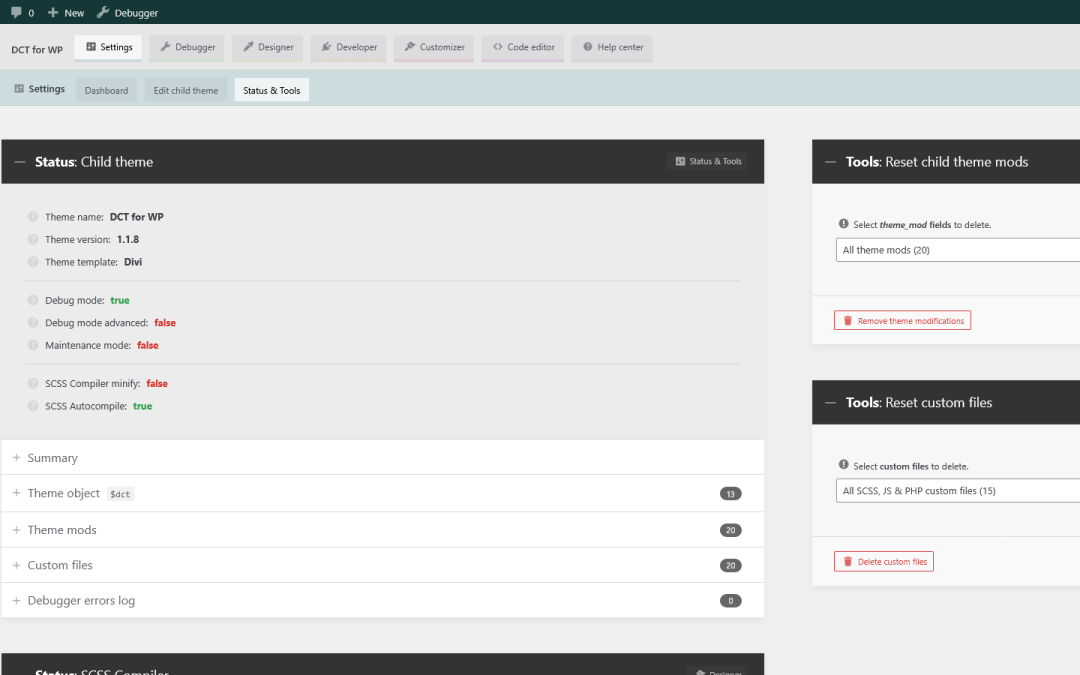This screenshot has height=675, width=1080.
Task: Click the Settings sub-bar grid icon
Action: click(19, 89)
